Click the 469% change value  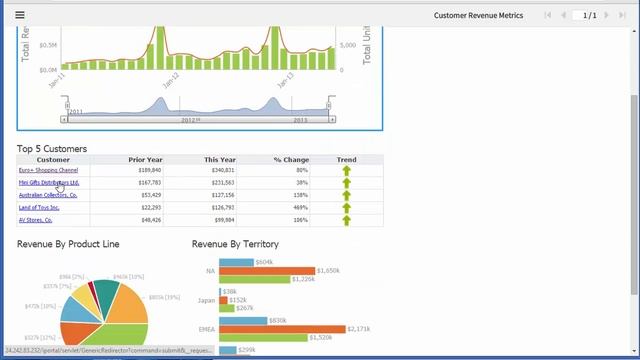coord(300,207)
